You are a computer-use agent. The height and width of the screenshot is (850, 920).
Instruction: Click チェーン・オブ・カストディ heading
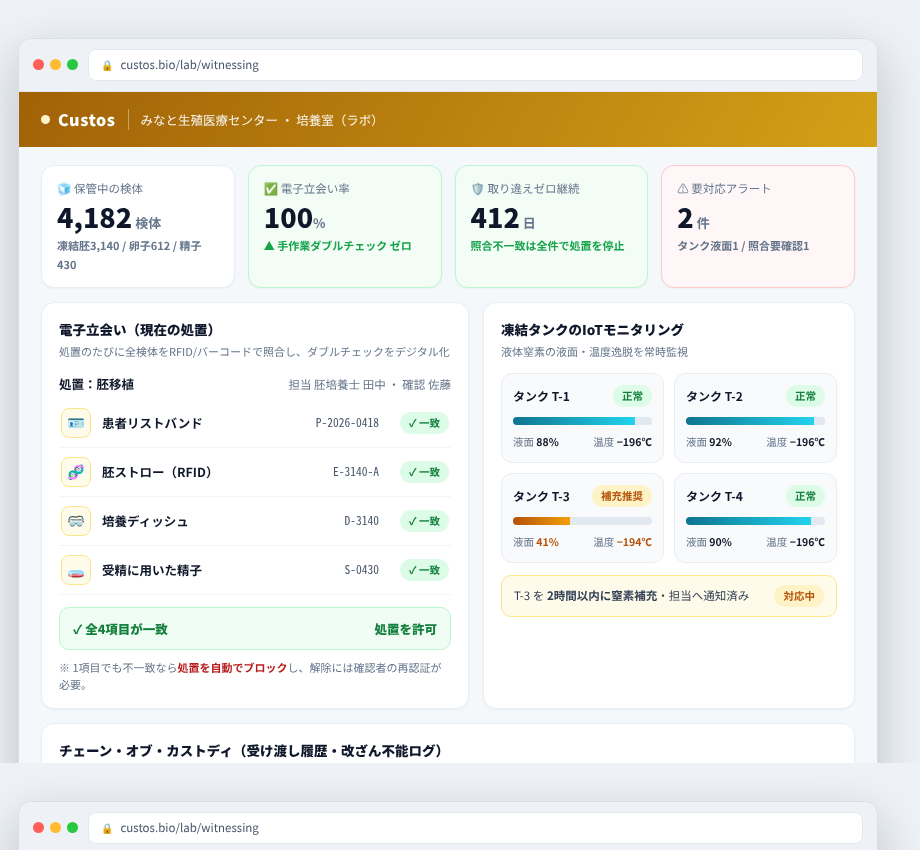coord(251,751)
